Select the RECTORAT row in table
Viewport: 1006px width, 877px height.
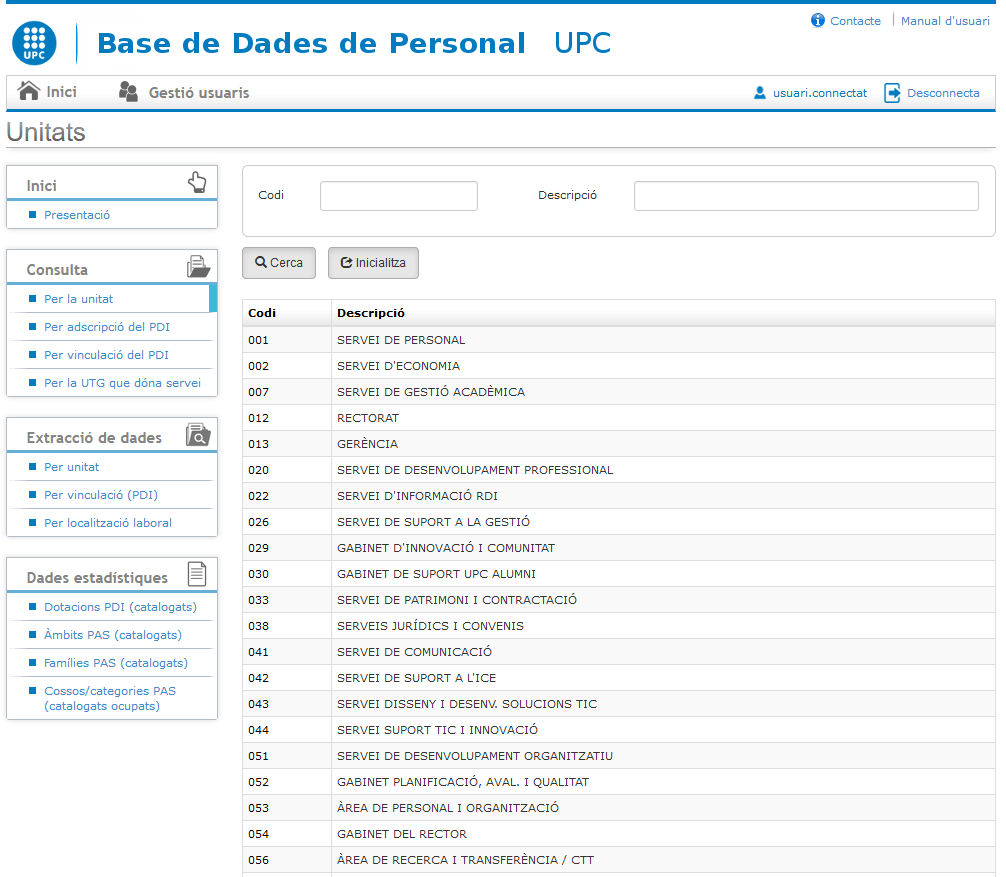tap(368, 418)
